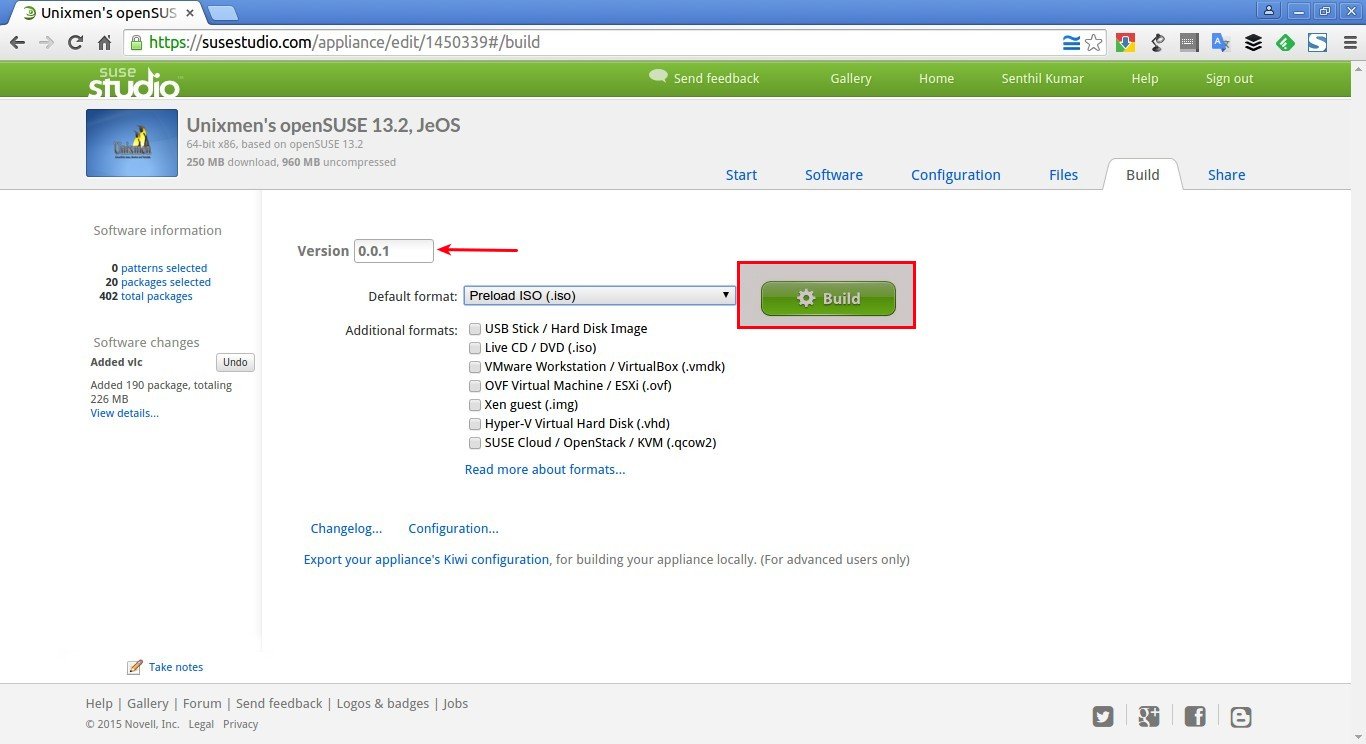Open Read more about formats...

pos(545,469)
